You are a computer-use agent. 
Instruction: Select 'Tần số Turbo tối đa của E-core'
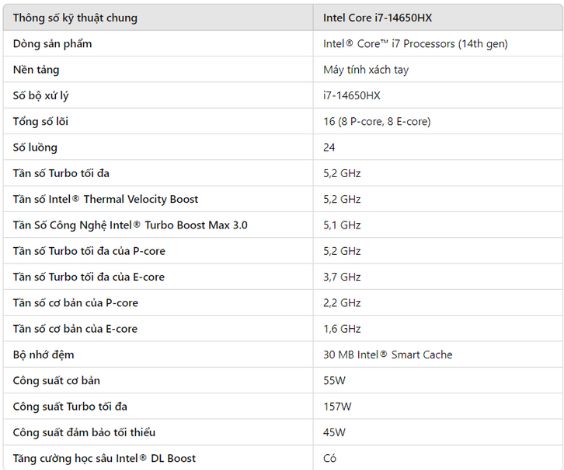pyautogui.click(x=89, y=277)
